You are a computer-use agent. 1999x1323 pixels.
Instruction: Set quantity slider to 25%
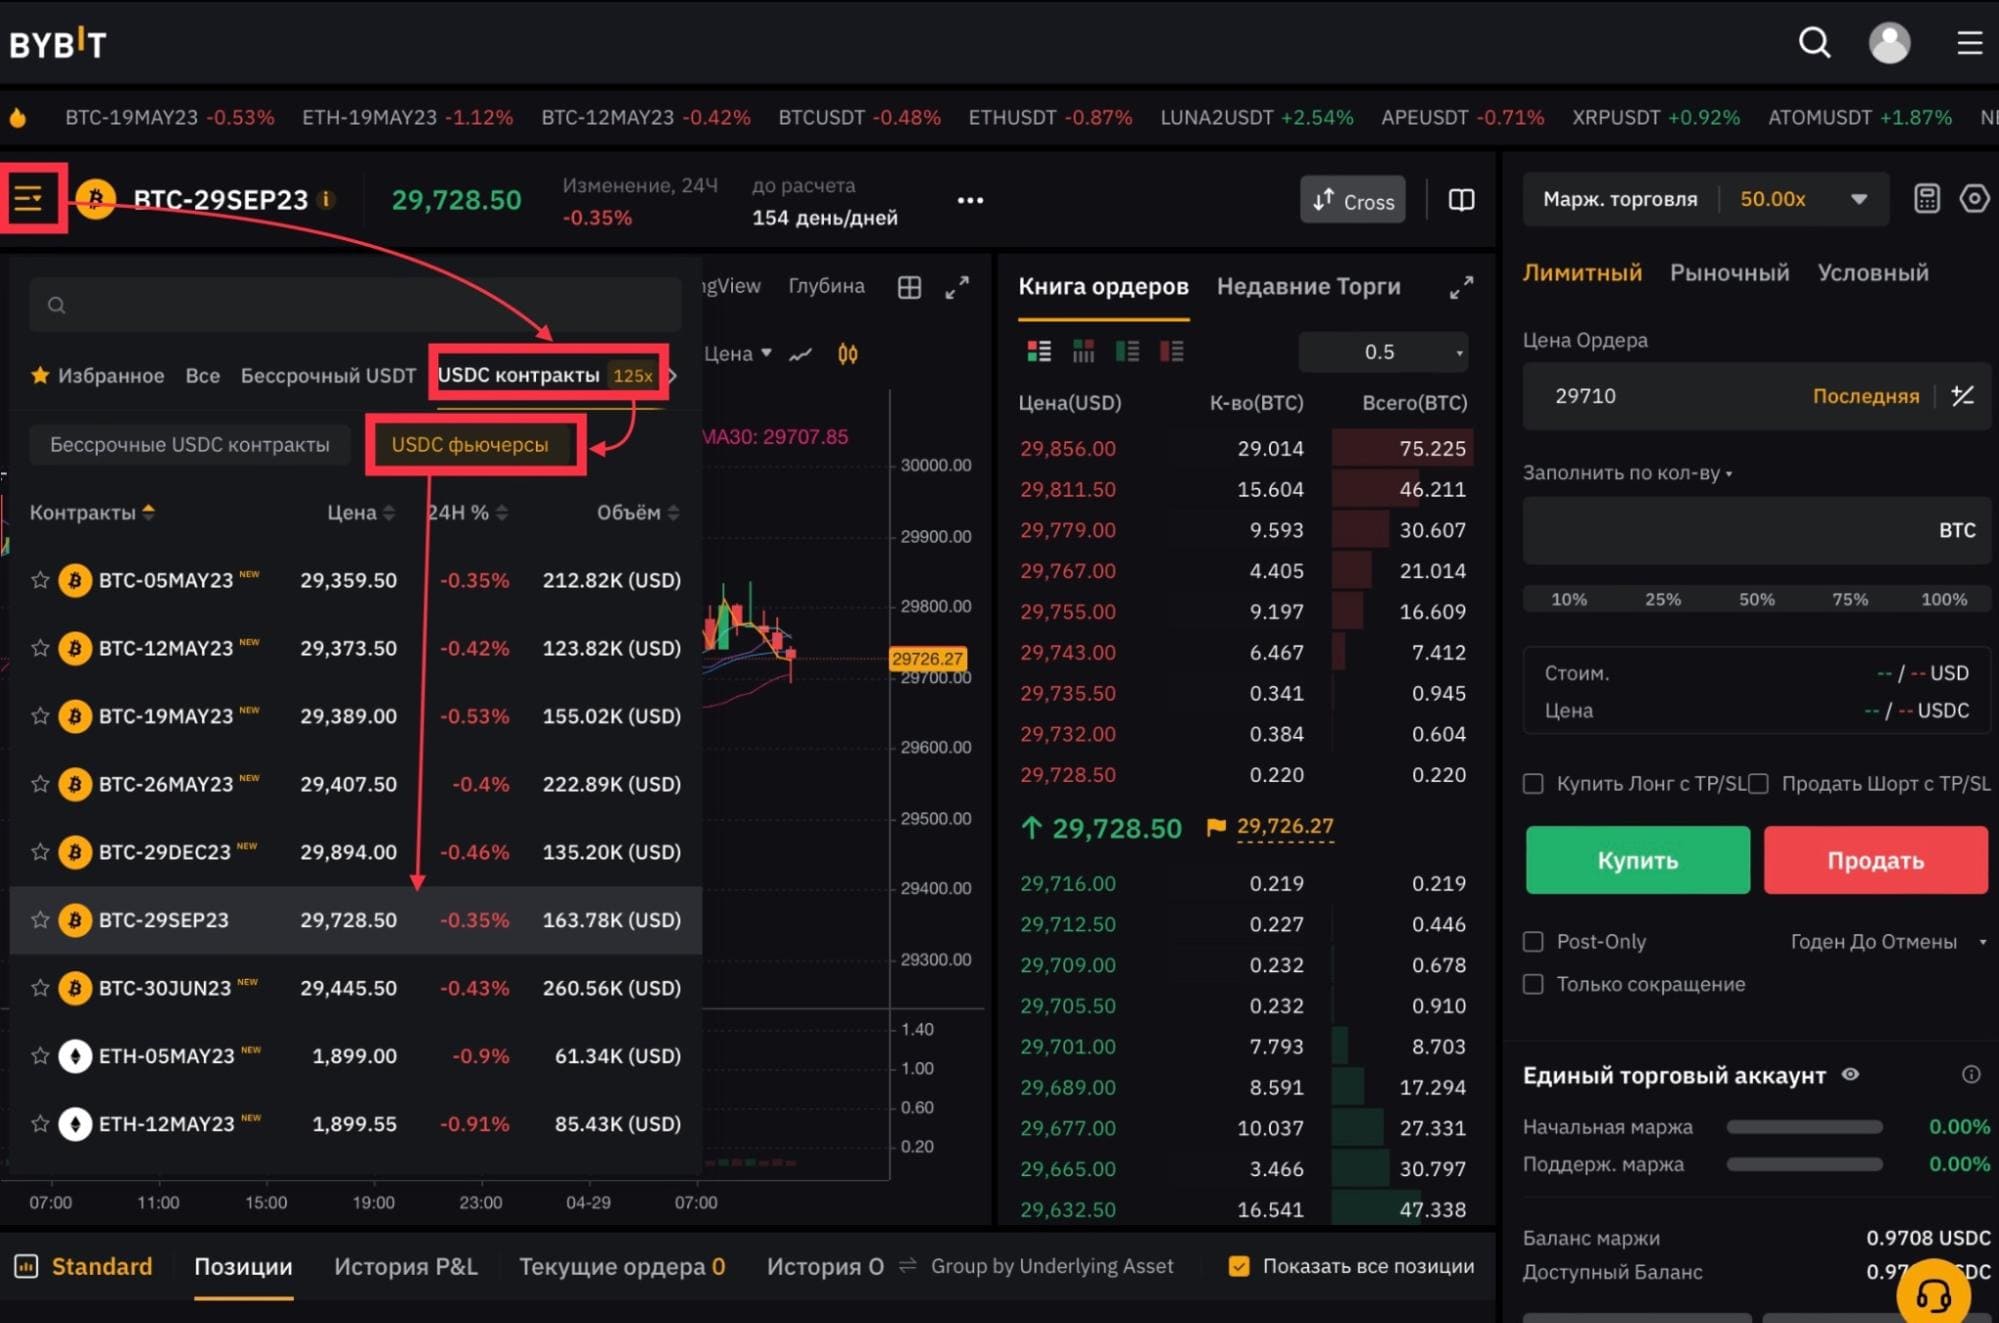(1662, 599)
